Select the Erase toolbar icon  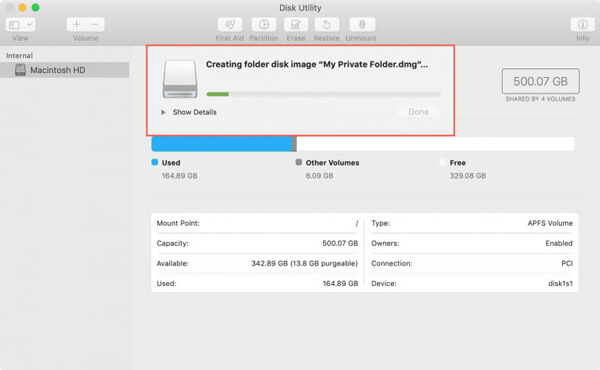[296, 24]
